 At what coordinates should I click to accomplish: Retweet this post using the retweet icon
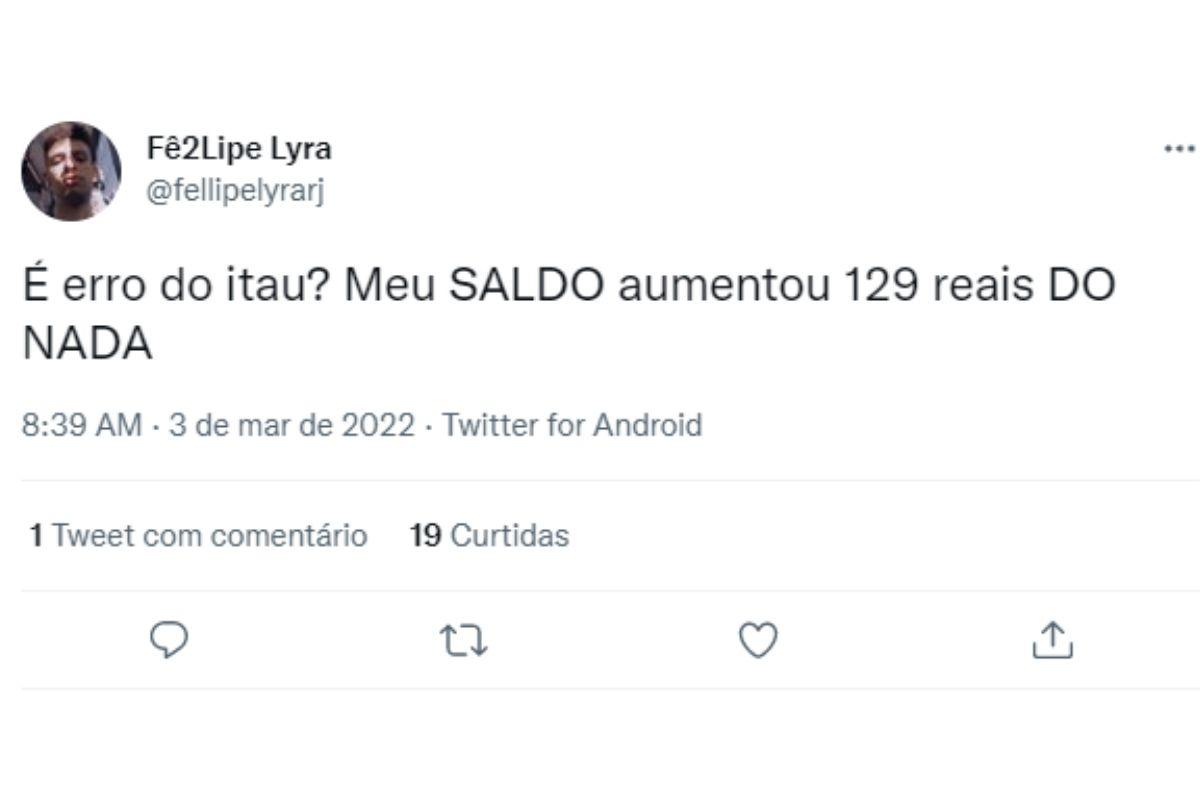[464, 640]
